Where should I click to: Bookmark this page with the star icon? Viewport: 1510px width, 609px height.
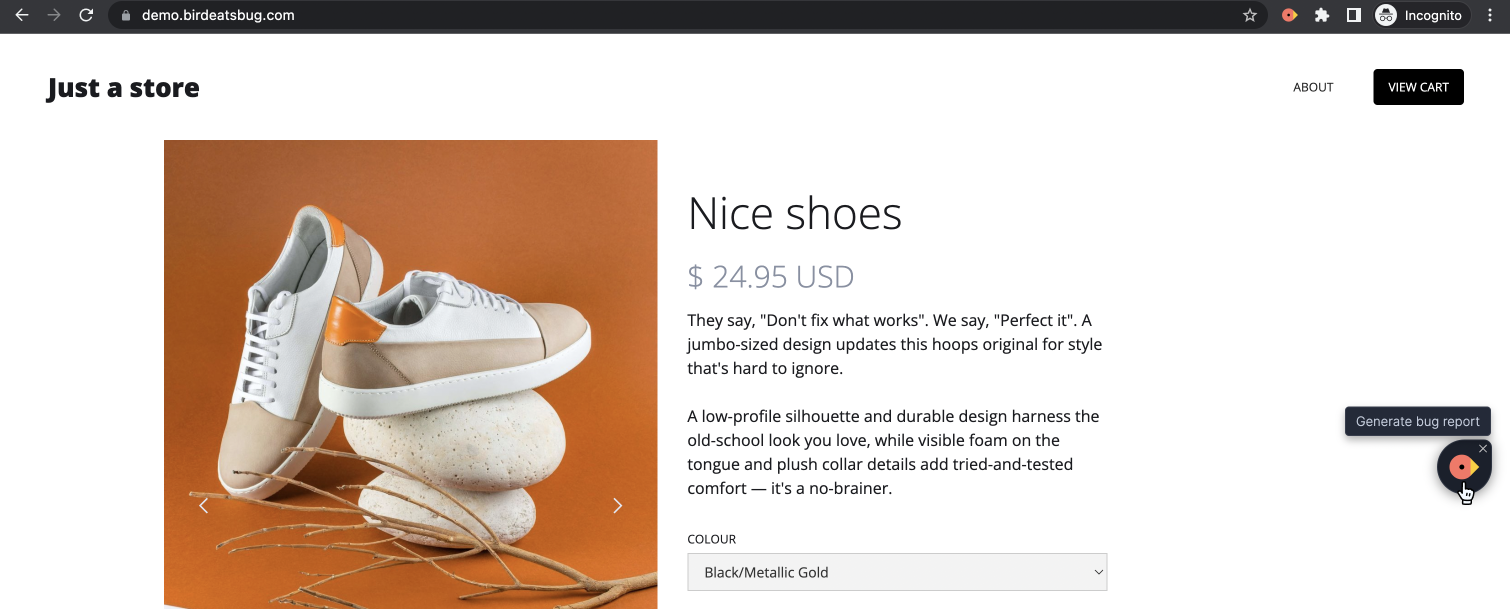[x=1249, y=15]
